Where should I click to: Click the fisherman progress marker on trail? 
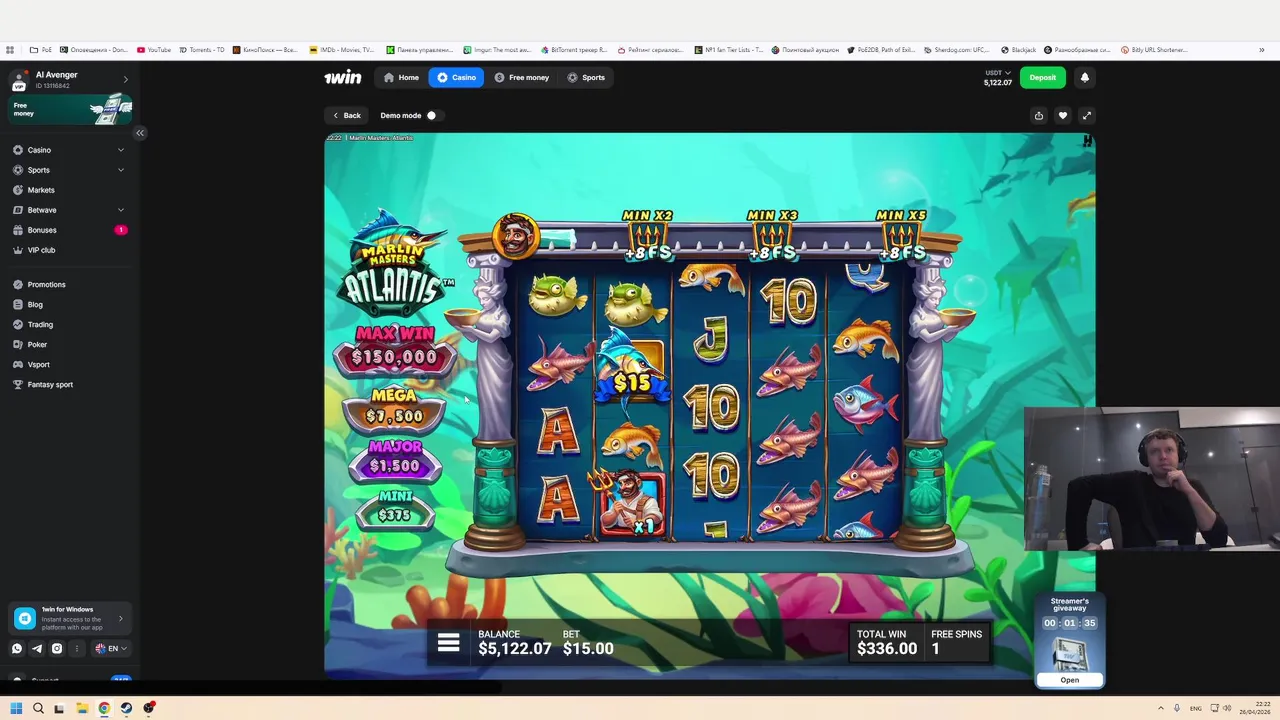click(516, 237)
